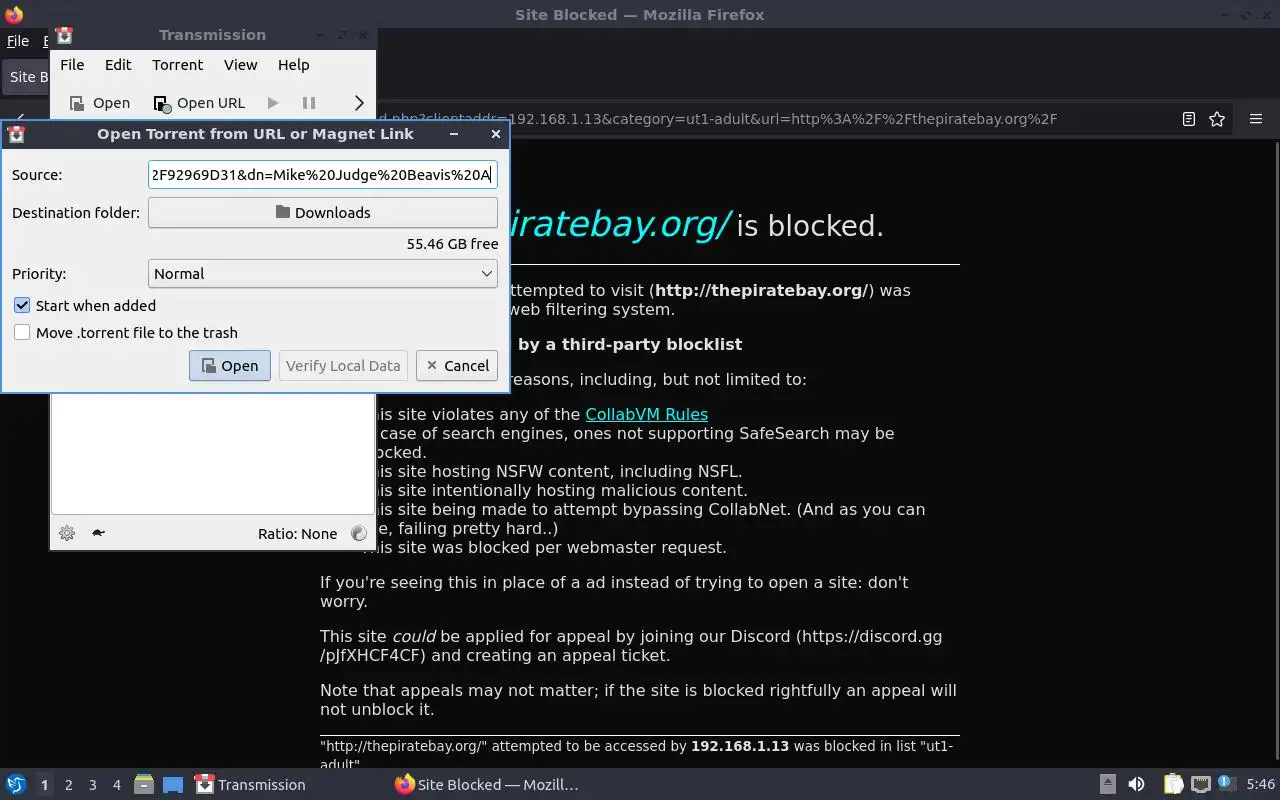Open the Torrent menu
The image size is (1280, 800).
tap(177, 64)
